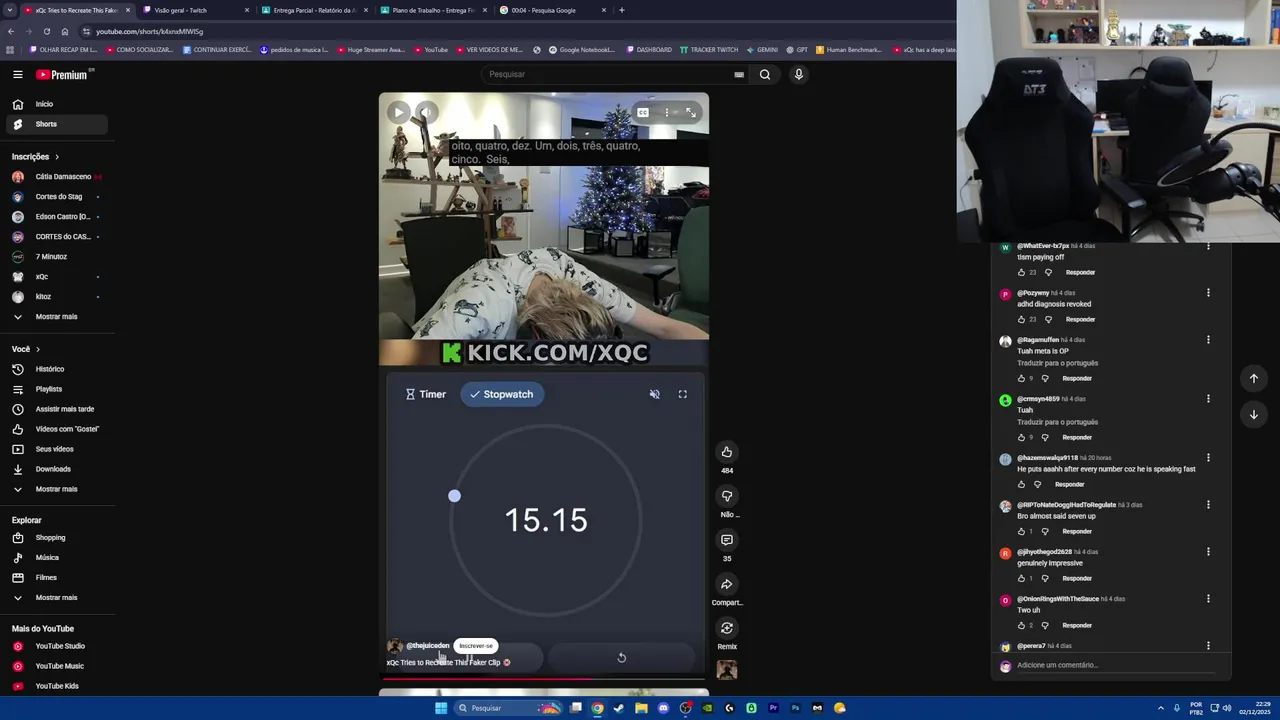Show more subscriptions under kitoz
The width and height of the screenshot is (1280, 720).
click(54, 317)
